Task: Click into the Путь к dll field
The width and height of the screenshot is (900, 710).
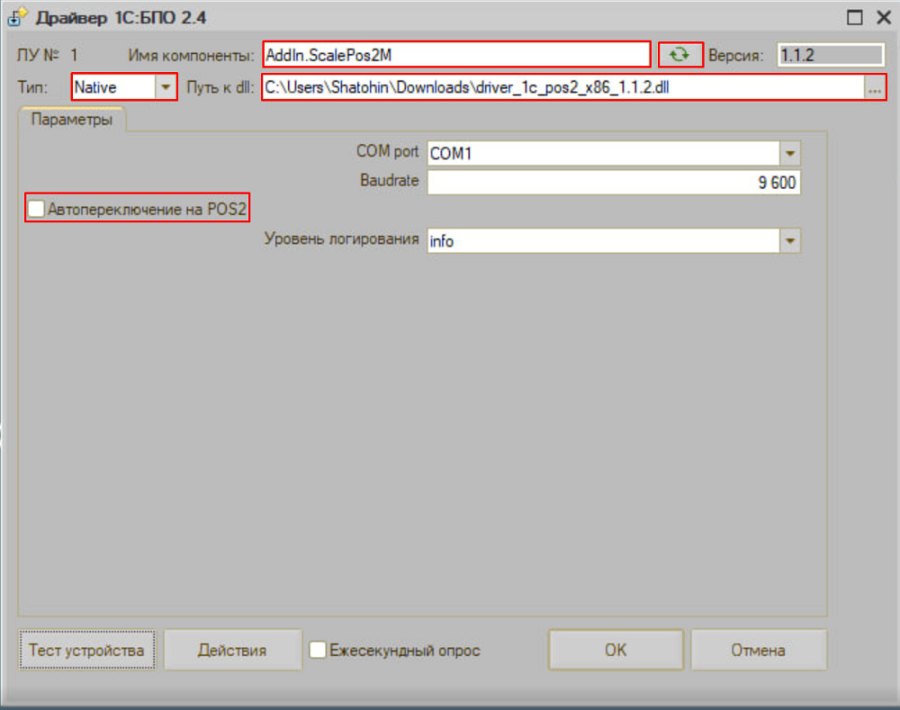Action: pos(564,88)
